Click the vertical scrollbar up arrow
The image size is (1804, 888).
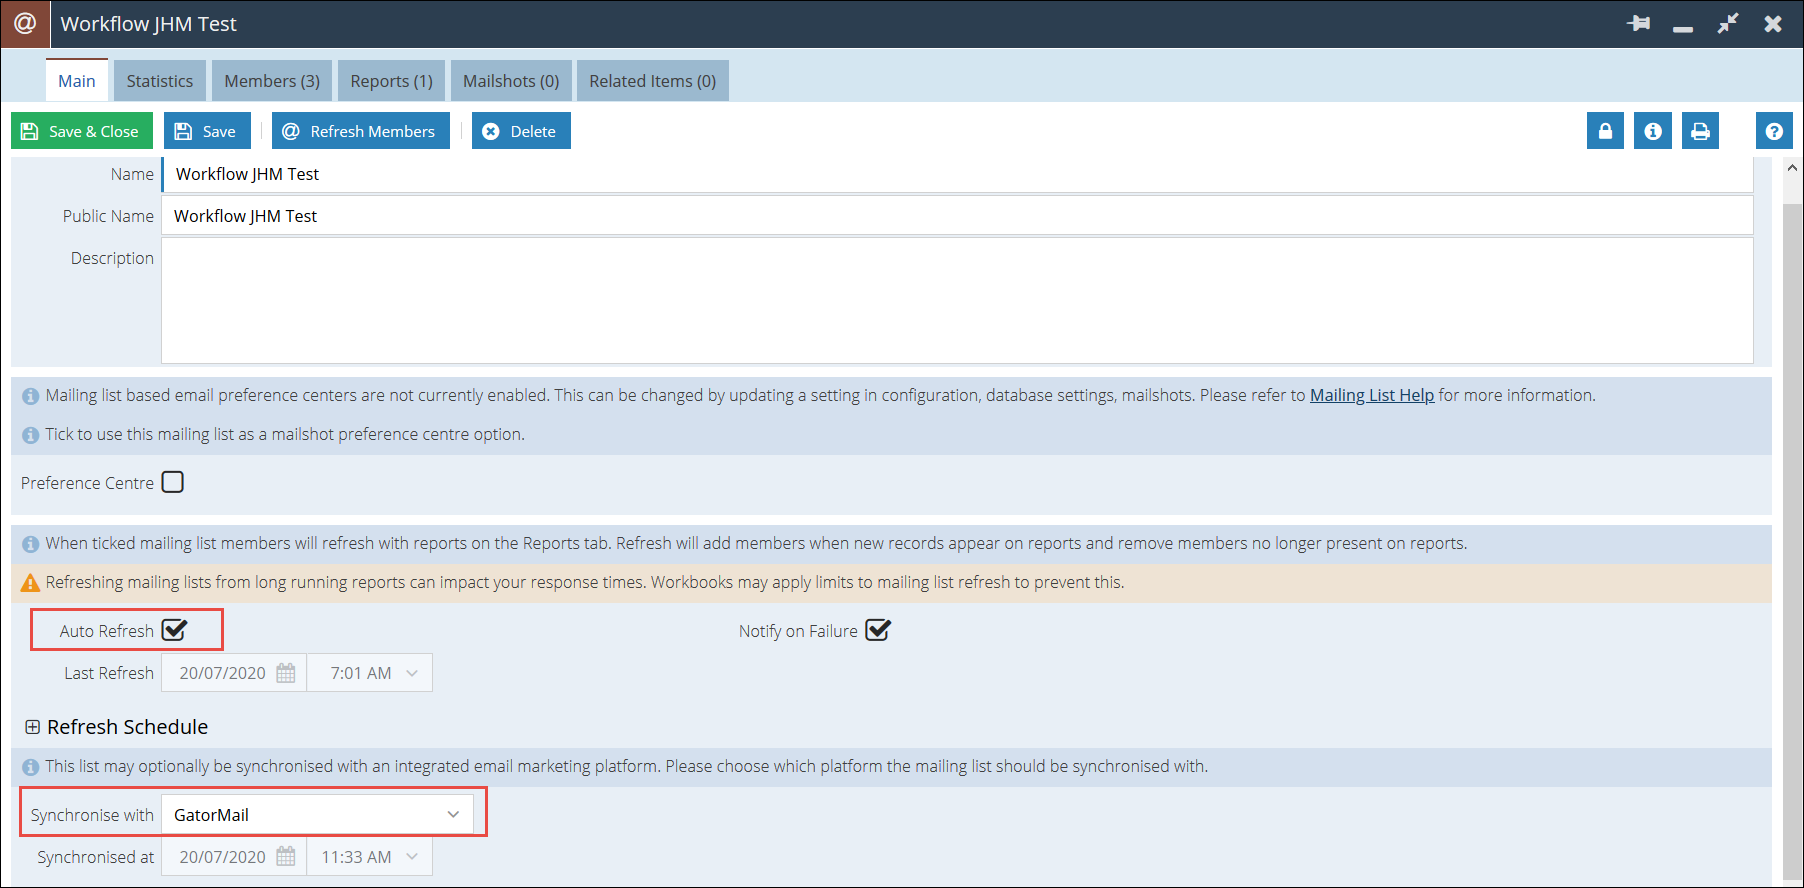(1792, 169)
